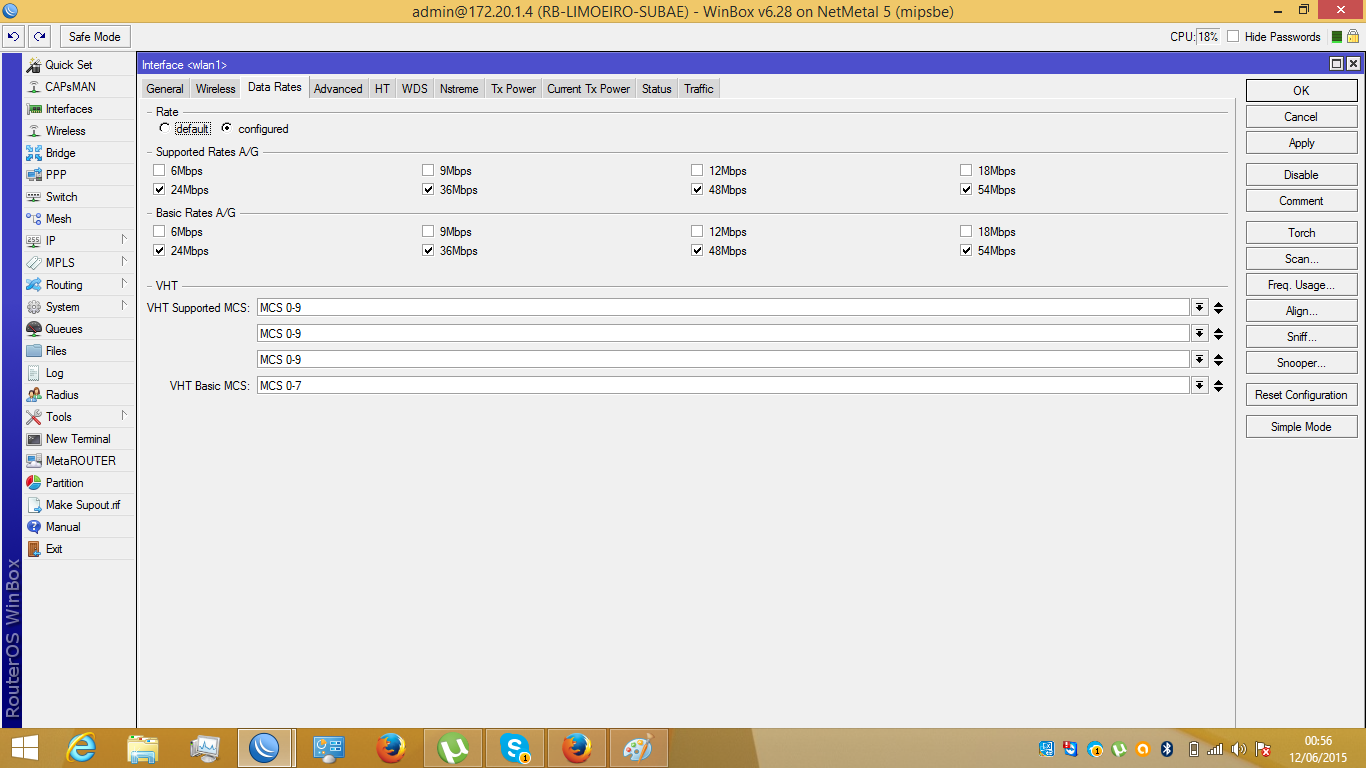Click the Cancel button

click(1301, 117)
